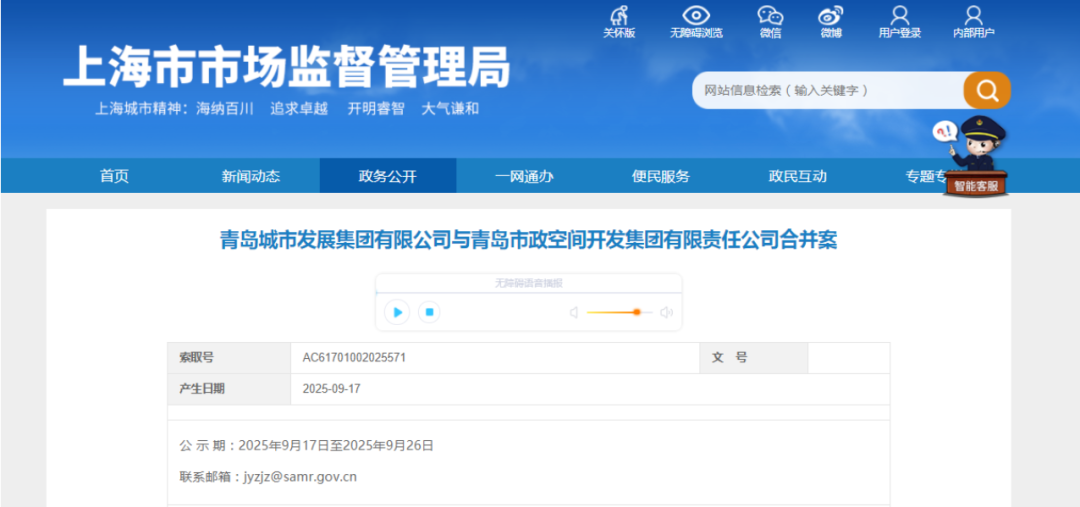The height and width of the screenshot is (507, 1080).
Task: Click the 上海城市精神 slogan text
Action: pos(287,109)
